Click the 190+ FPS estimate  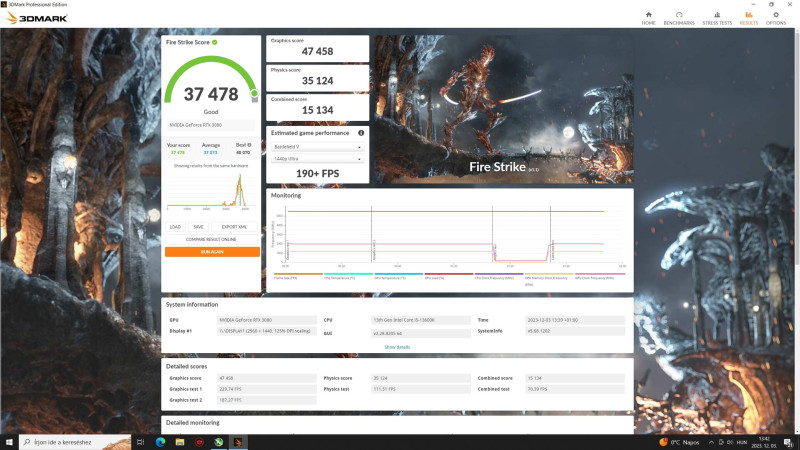(317, 173)
